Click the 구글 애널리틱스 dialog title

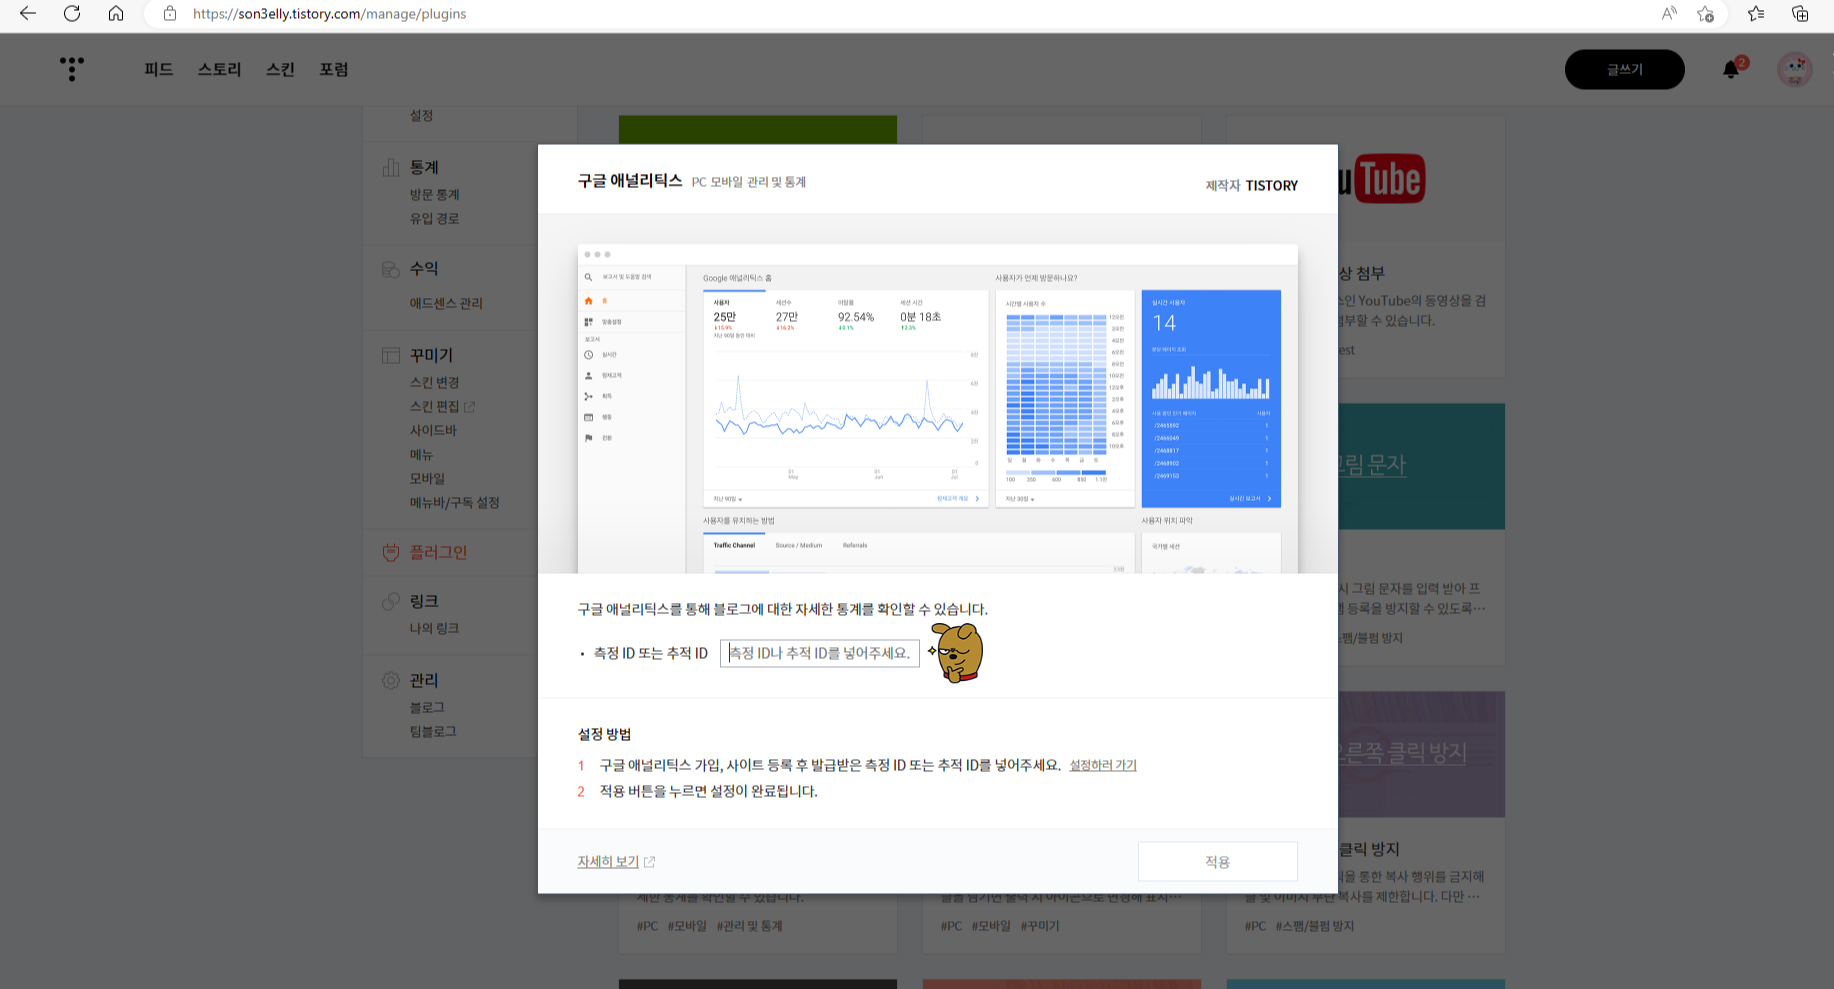click(x=630, y=181)
